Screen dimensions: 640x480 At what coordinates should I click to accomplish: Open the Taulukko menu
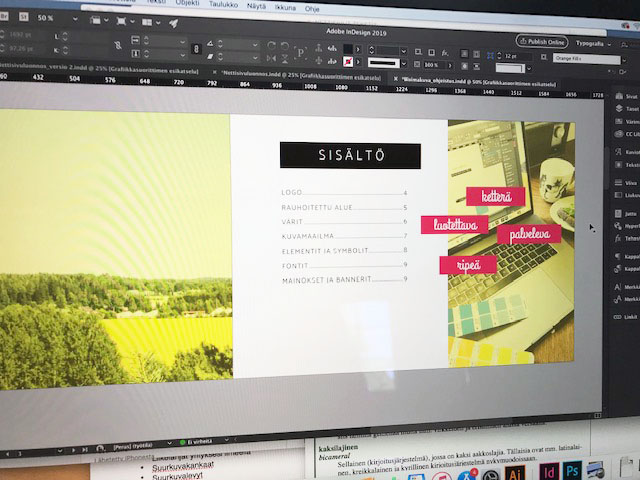pyautogui.click(x=223, y=4)
